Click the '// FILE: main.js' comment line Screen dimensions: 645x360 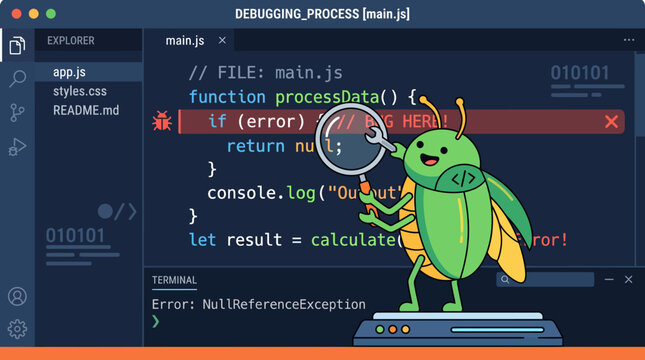[266, 73]
